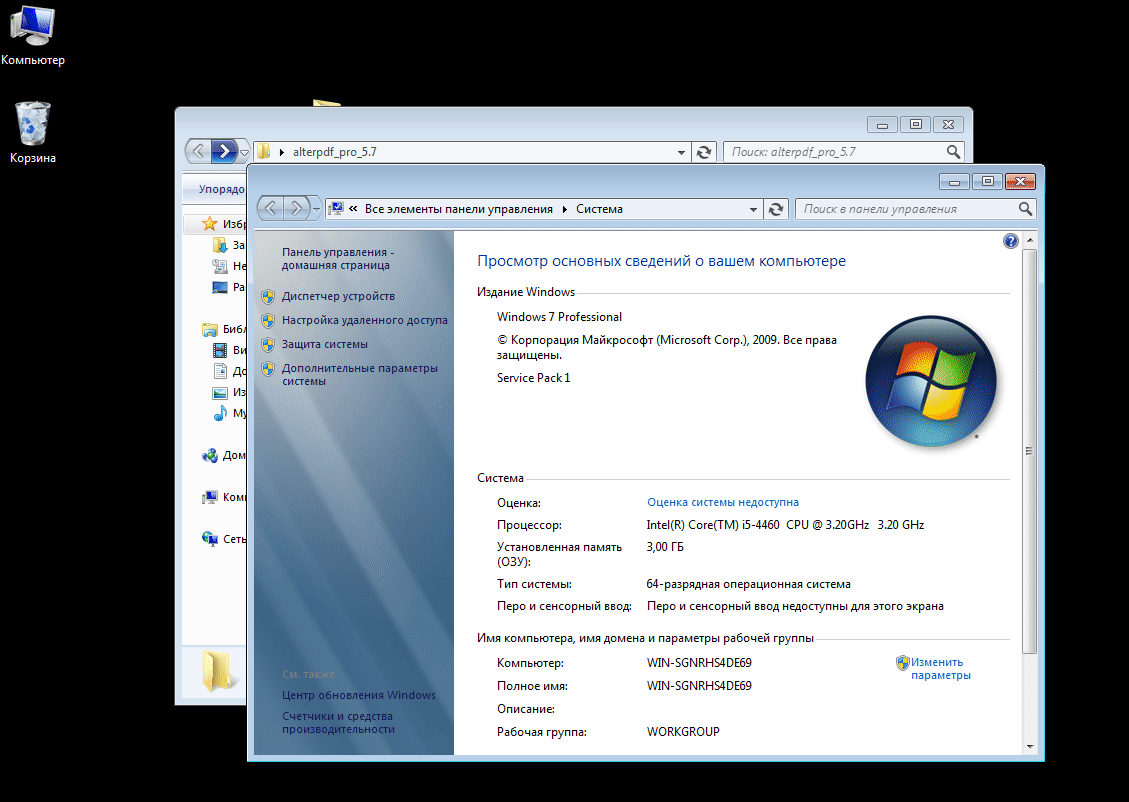Open Дополнительные параметры системы
This screenshot has height=802, width=1129.
click(x=359, y=374)
